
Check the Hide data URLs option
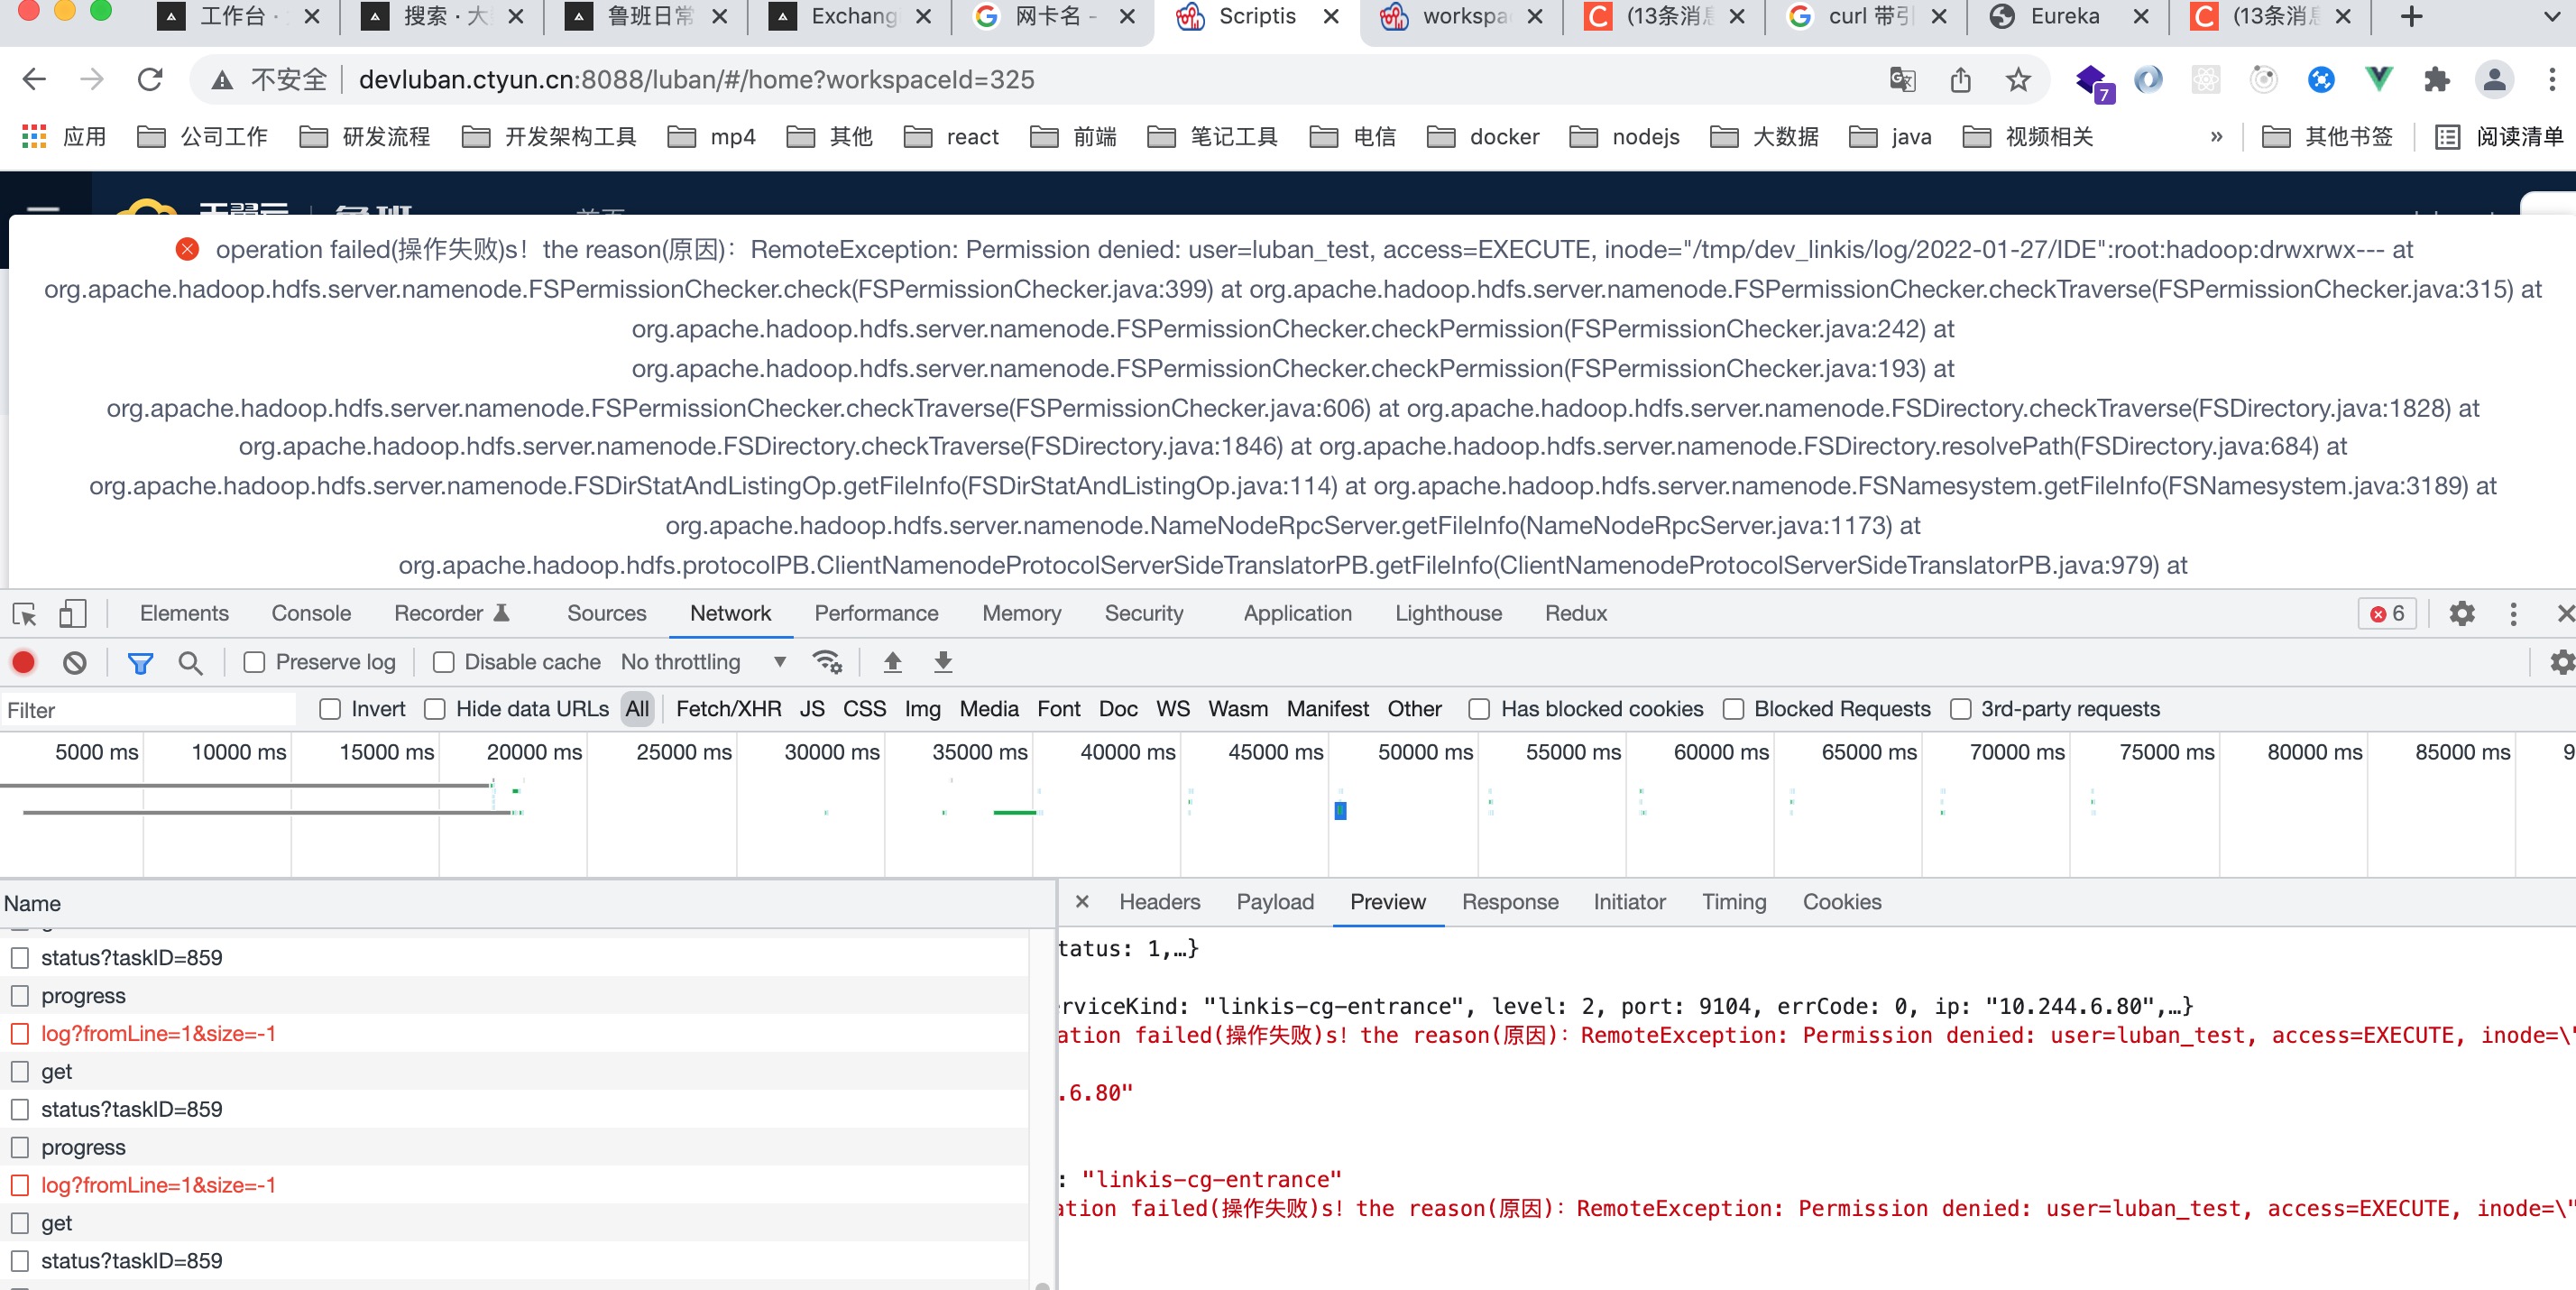[435, 709]
